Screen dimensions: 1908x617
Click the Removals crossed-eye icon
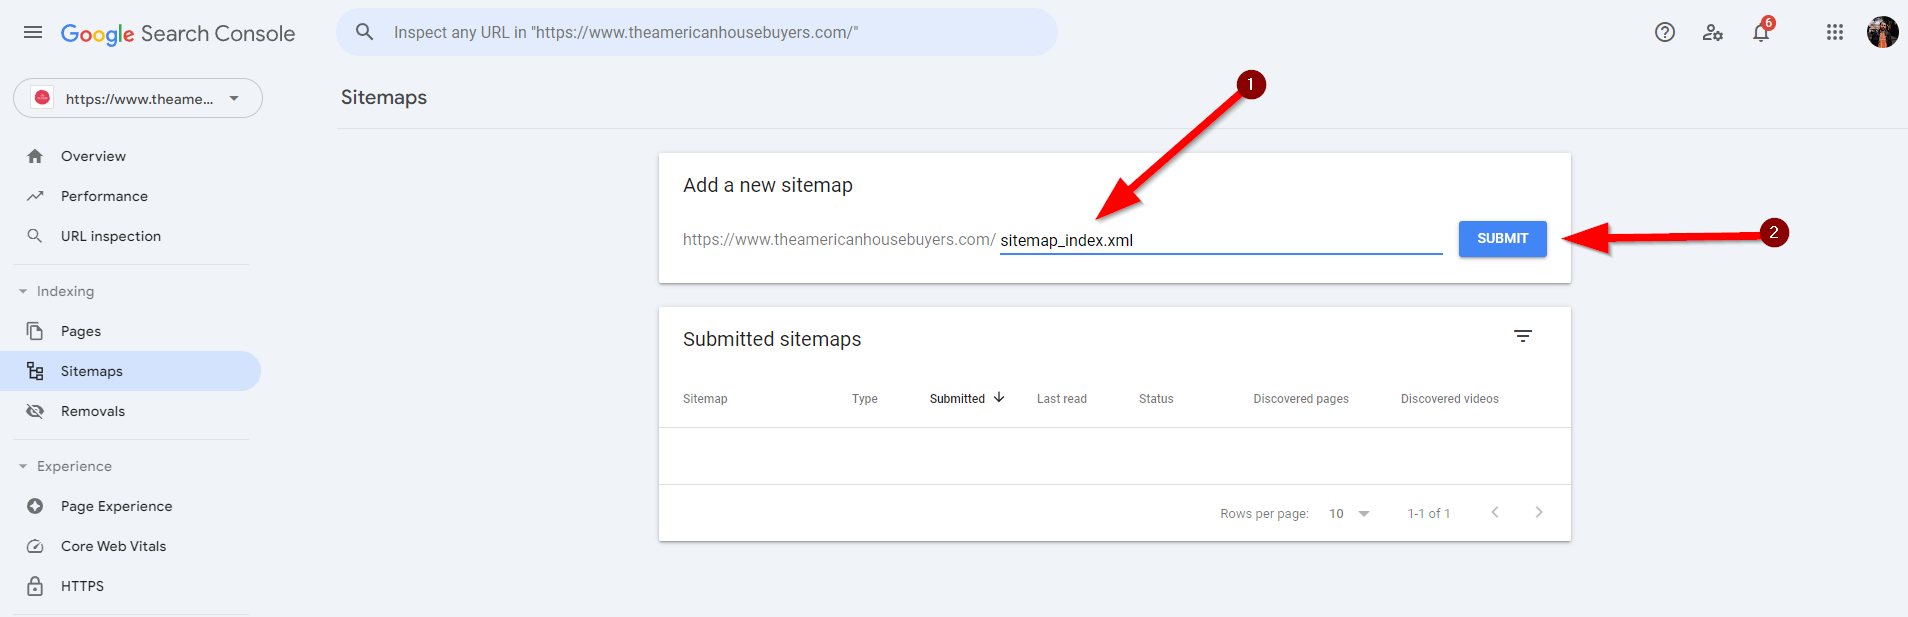(35, 411)
